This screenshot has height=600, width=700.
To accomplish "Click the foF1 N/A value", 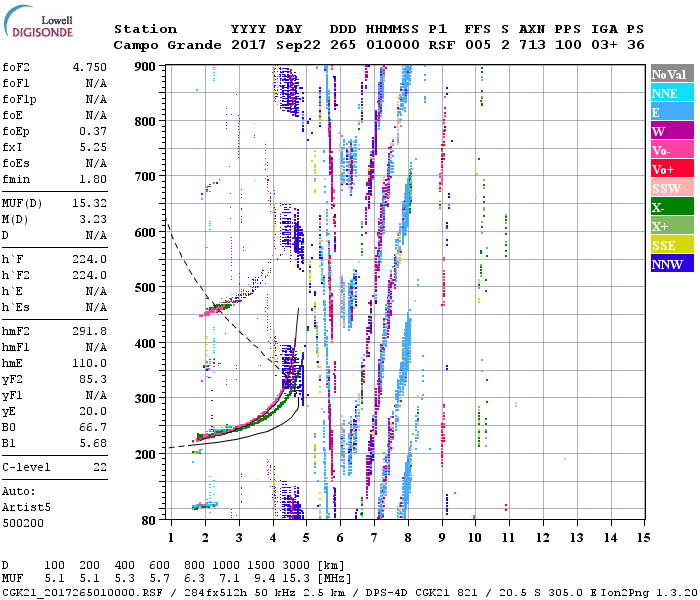I will [x=96, y=83].
